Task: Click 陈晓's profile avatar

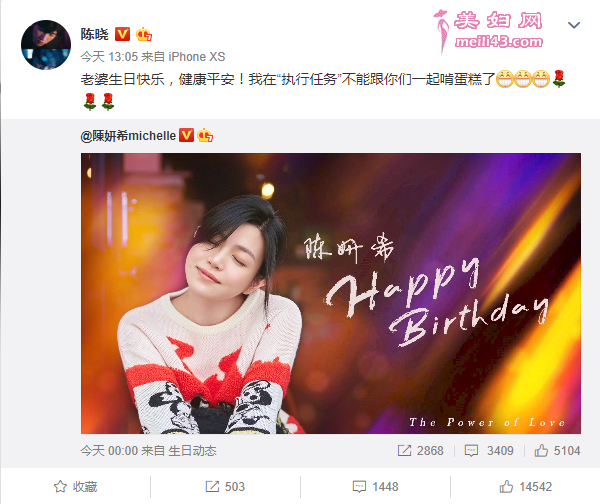Action: point(46,45)
